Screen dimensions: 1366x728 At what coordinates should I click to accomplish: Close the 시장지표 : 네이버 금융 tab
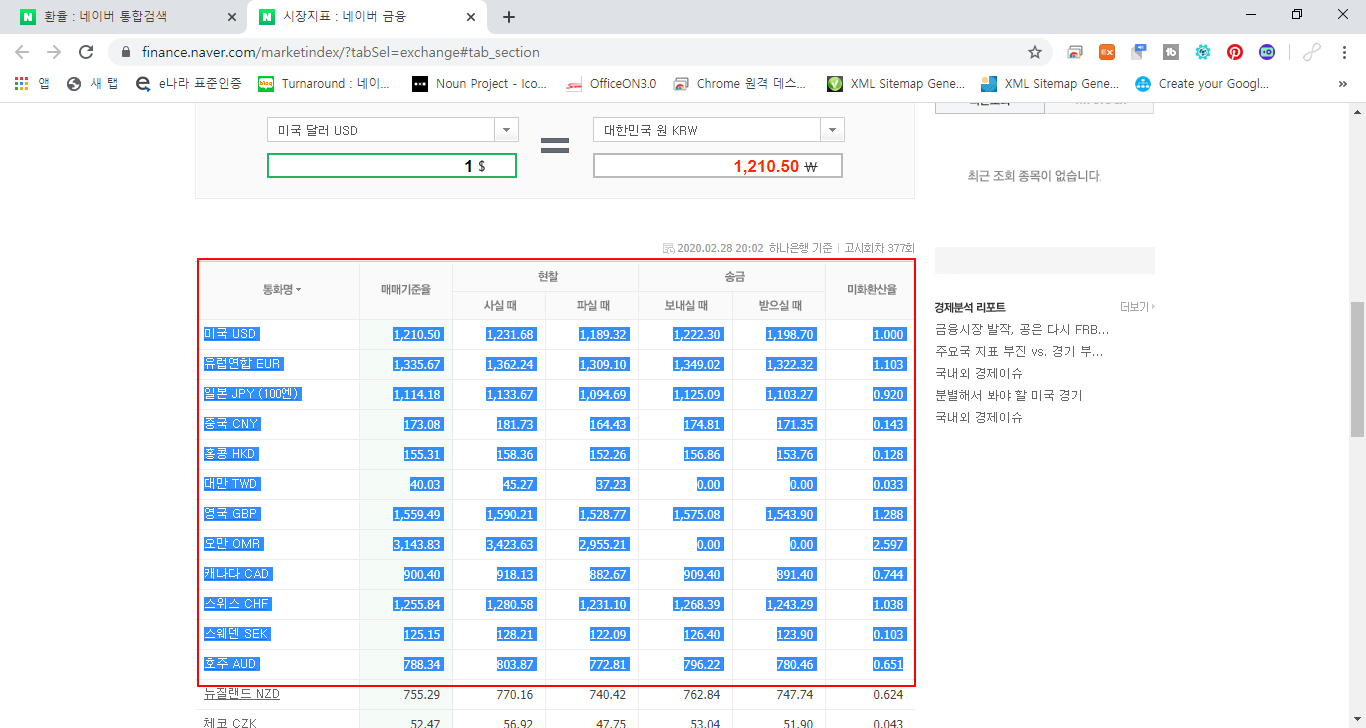point(471,17)
